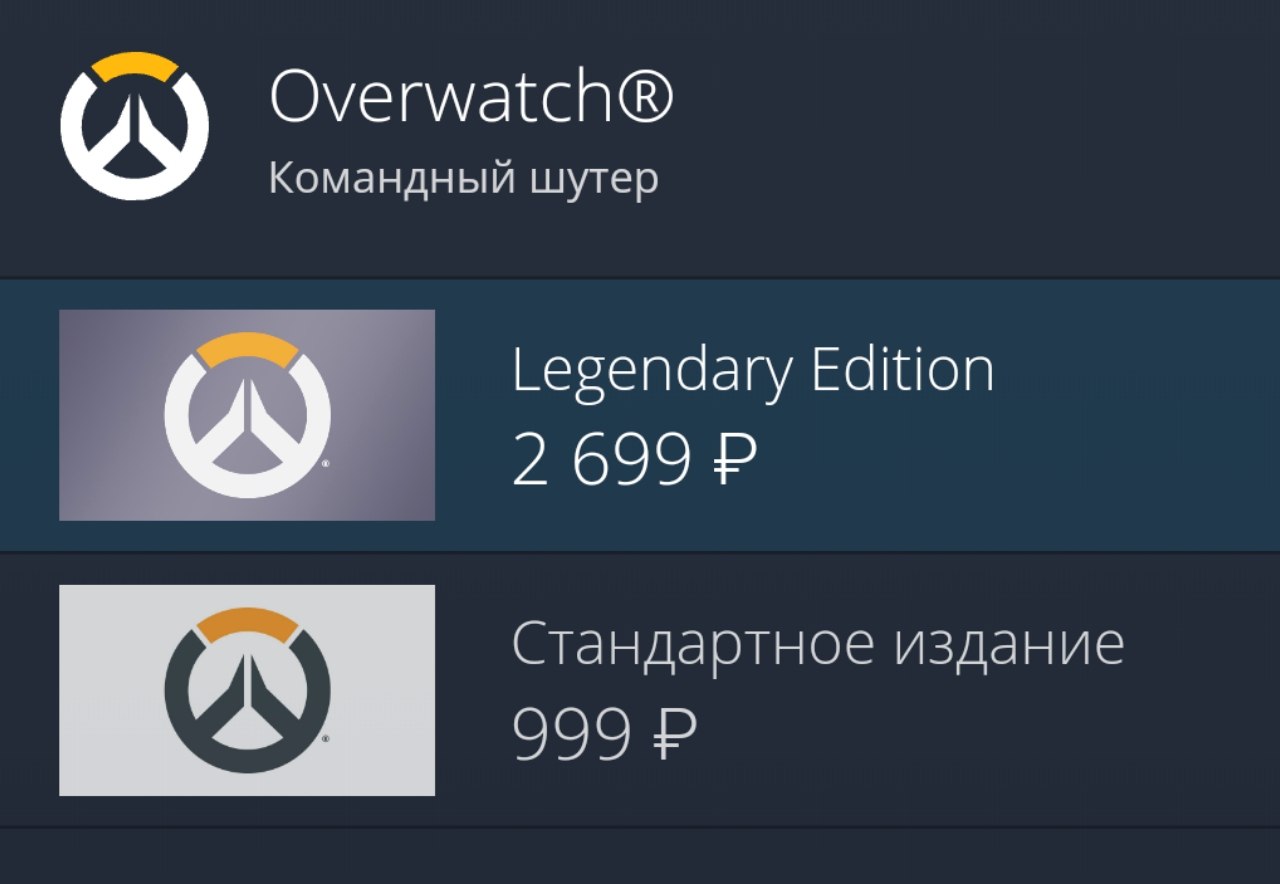Select the highlighted Legendary Edition row background
Screen dimensions: 1280x884
pos(640,415)
